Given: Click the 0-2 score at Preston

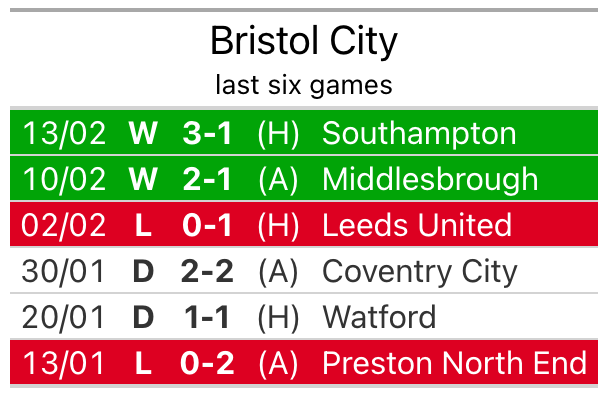Looking at the screenshot, I should [207, 363].
